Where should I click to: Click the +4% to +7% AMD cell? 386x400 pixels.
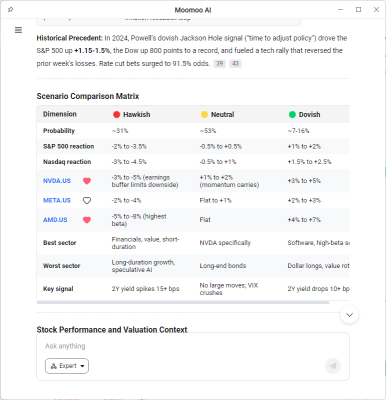pyautogui.click(x=304, y=220)
